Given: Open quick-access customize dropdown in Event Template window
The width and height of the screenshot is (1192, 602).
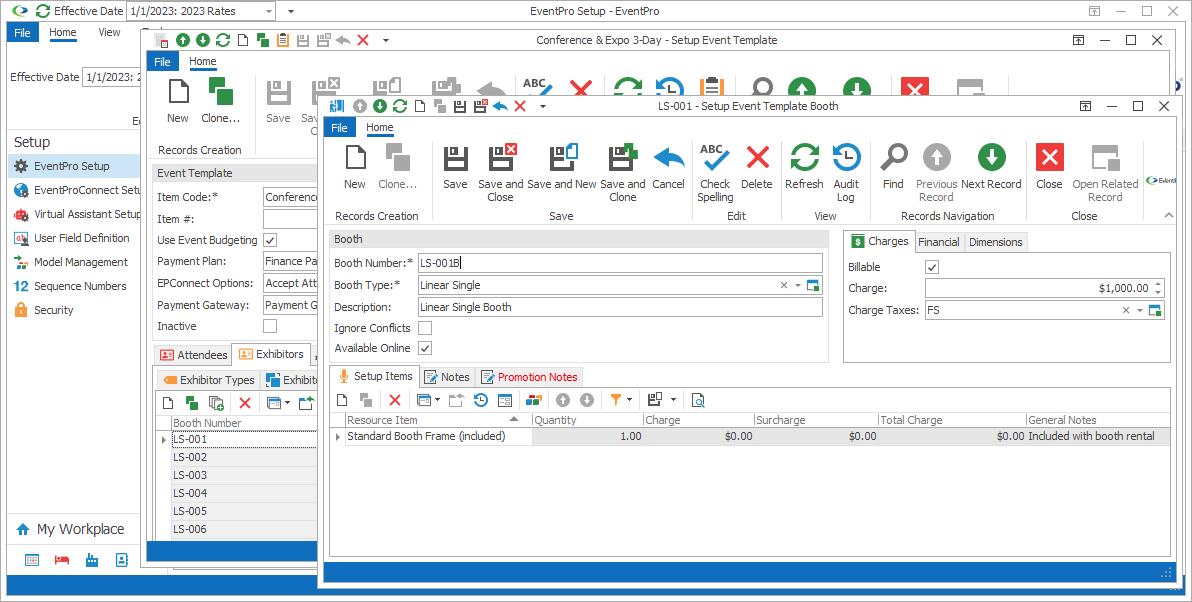Looking at the screenshot, I should click(385, 40).
